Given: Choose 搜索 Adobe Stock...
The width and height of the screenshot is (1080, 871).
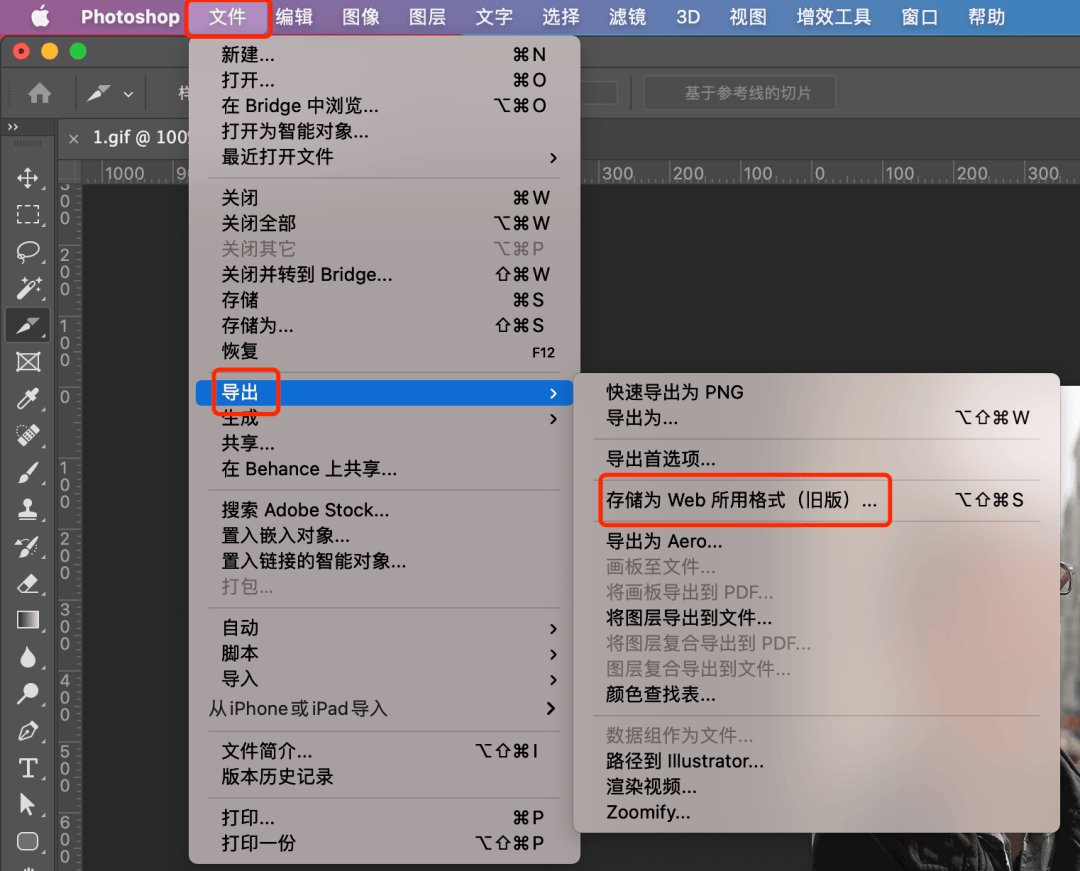Looking at the screenshot, I should click(x=384, y=510).
